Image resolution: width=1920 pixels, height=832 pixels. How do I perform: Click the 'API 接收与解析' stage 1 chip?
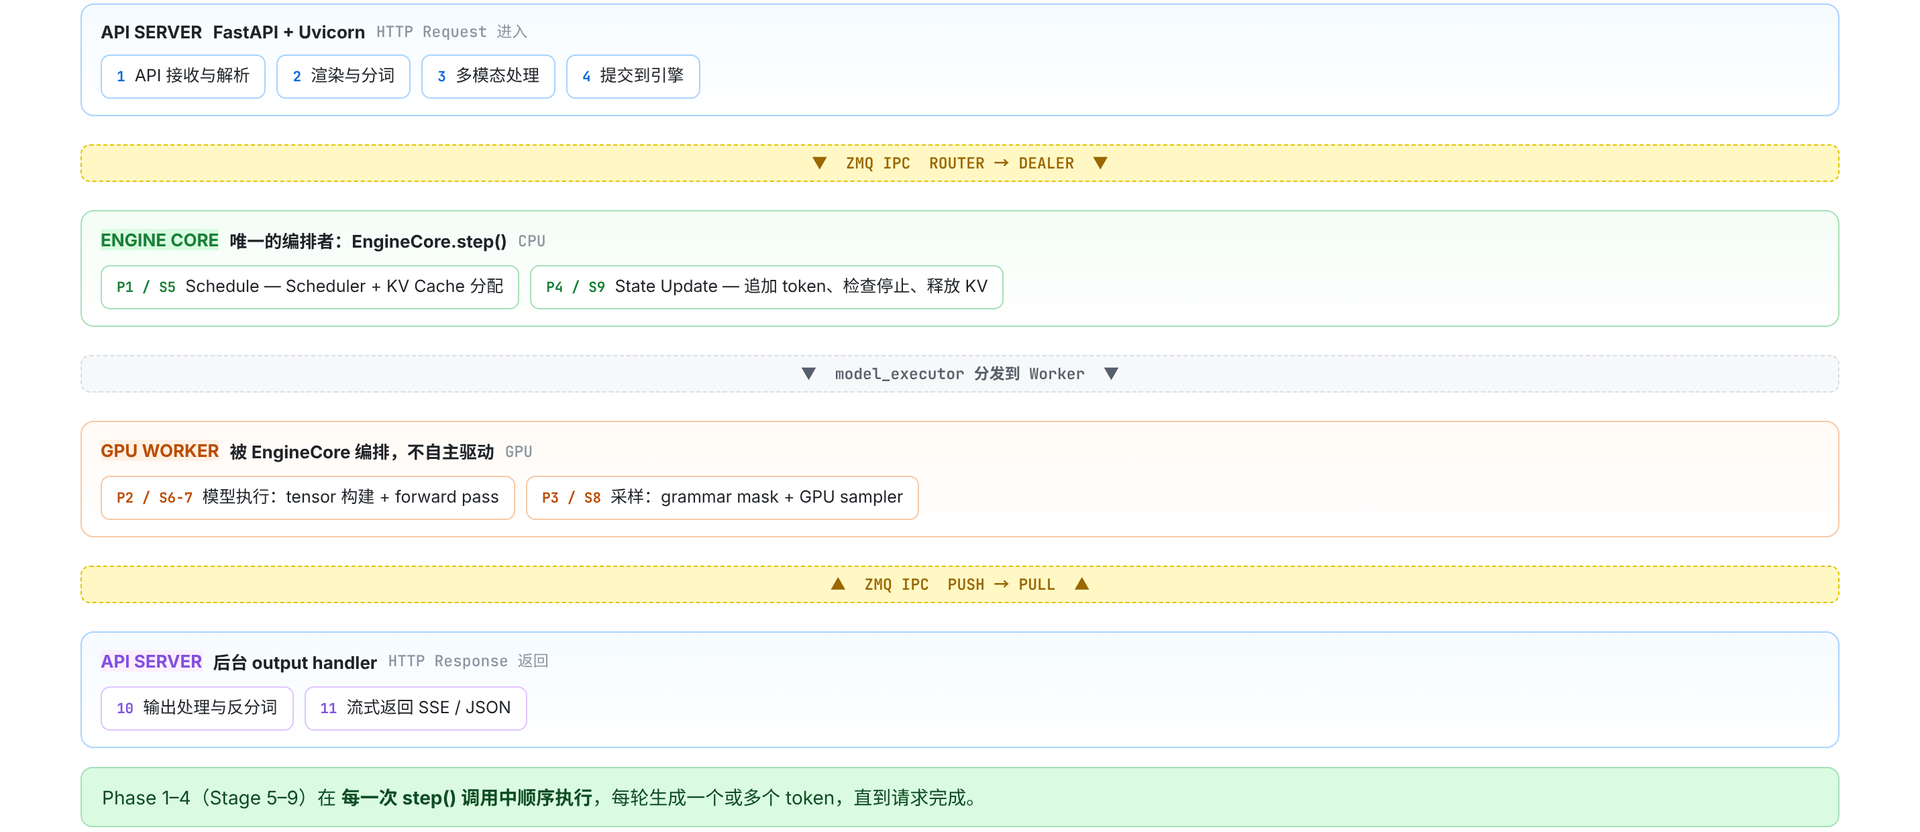click(183, 76)
